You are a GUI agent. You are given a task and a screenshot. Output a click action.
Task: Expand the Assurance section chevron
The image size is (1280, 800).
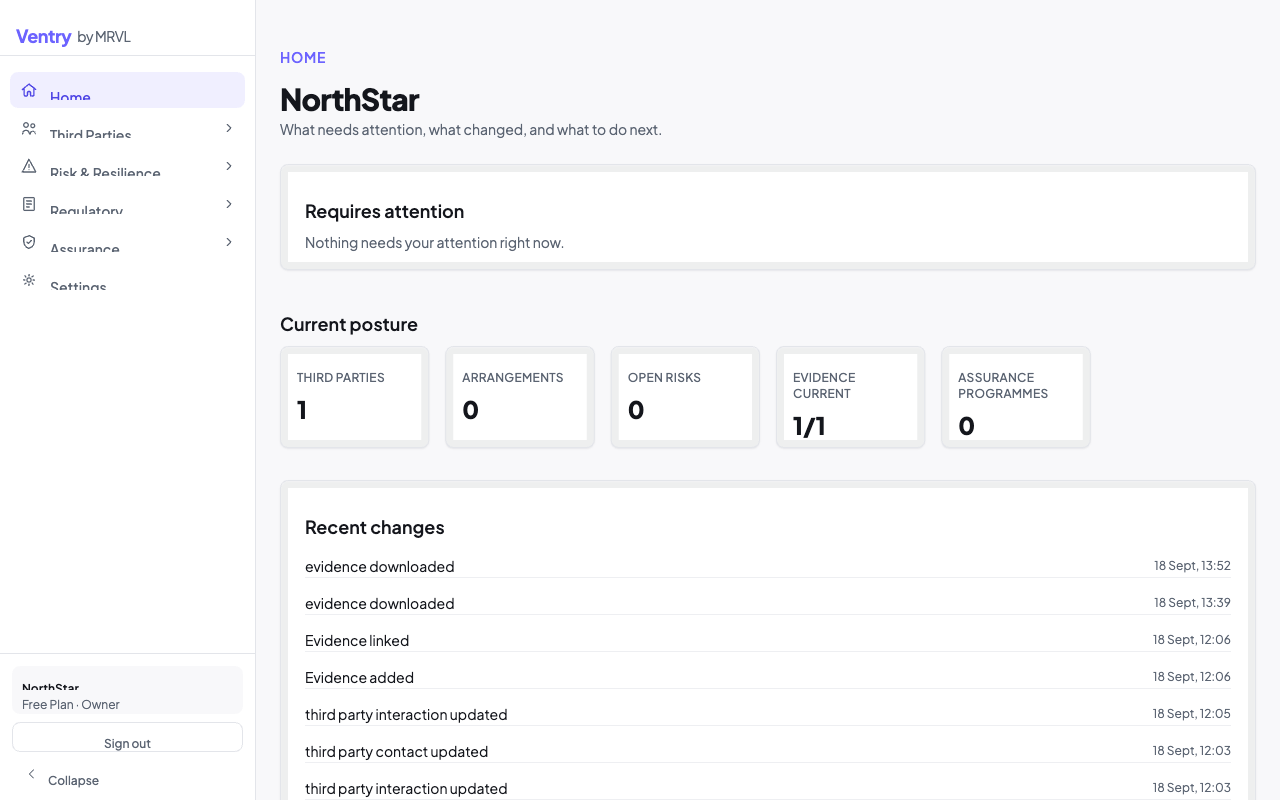(x=229, y=242)
